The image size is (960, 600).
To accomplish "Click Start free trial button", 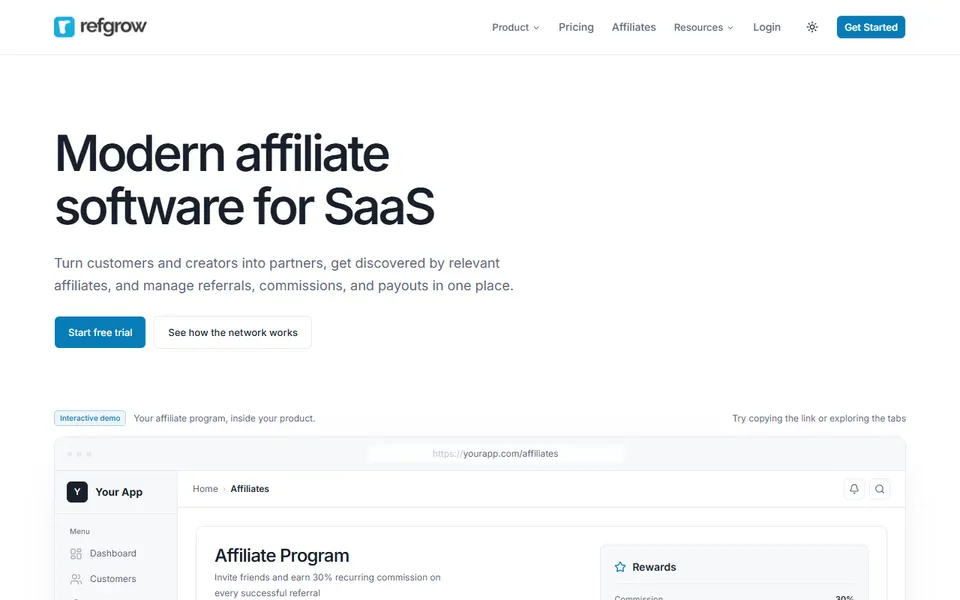I will point(100,332).
